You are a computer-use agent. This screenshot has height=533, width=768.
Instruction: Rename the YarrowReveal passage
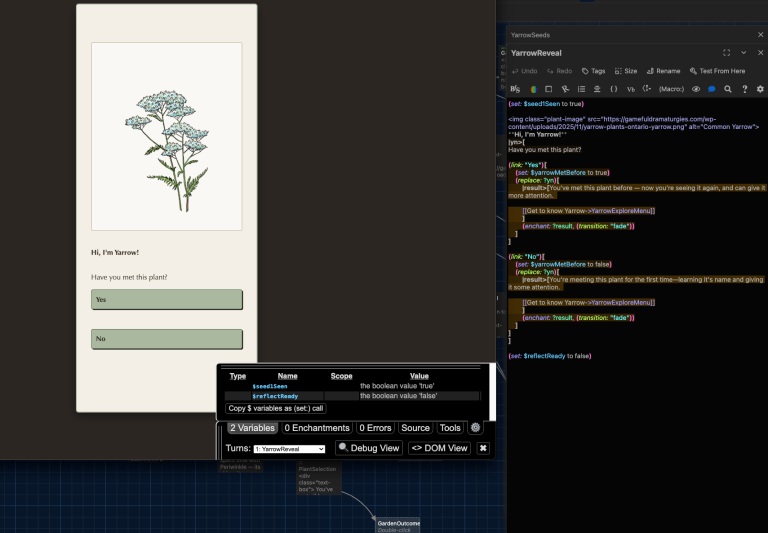coord(663,71)
